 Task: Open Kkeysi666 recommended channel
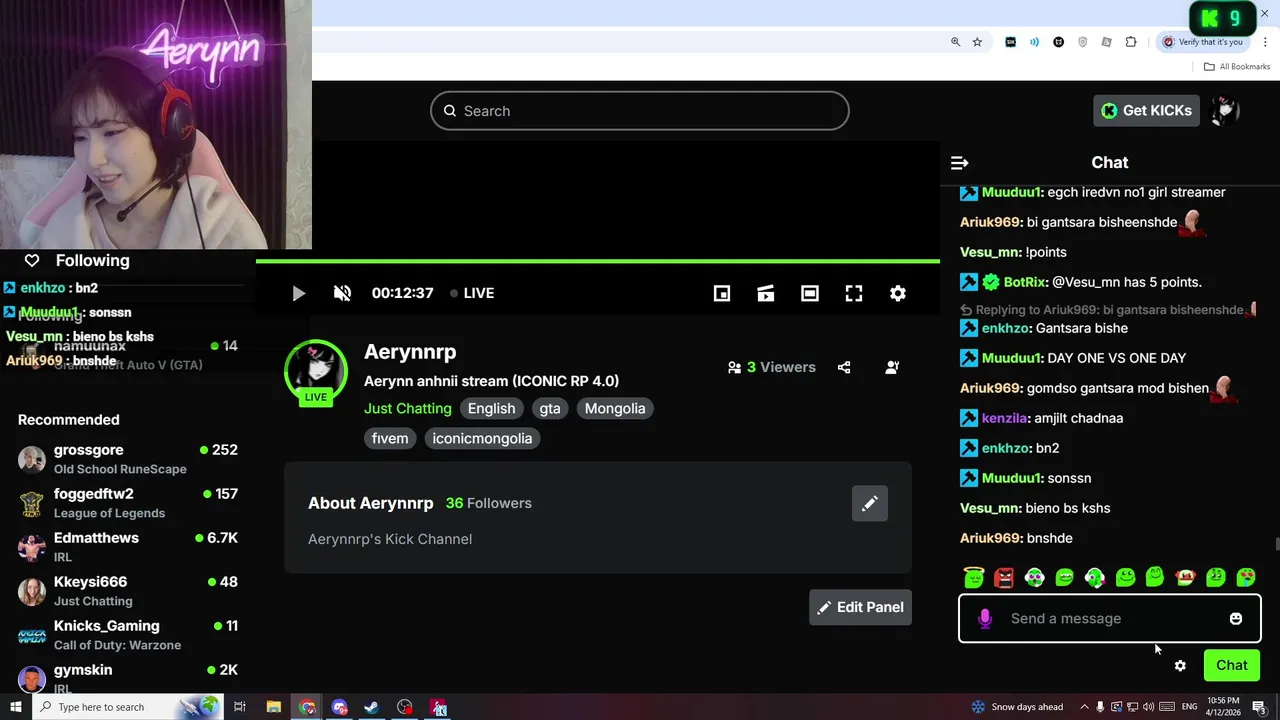click(128, 591)
